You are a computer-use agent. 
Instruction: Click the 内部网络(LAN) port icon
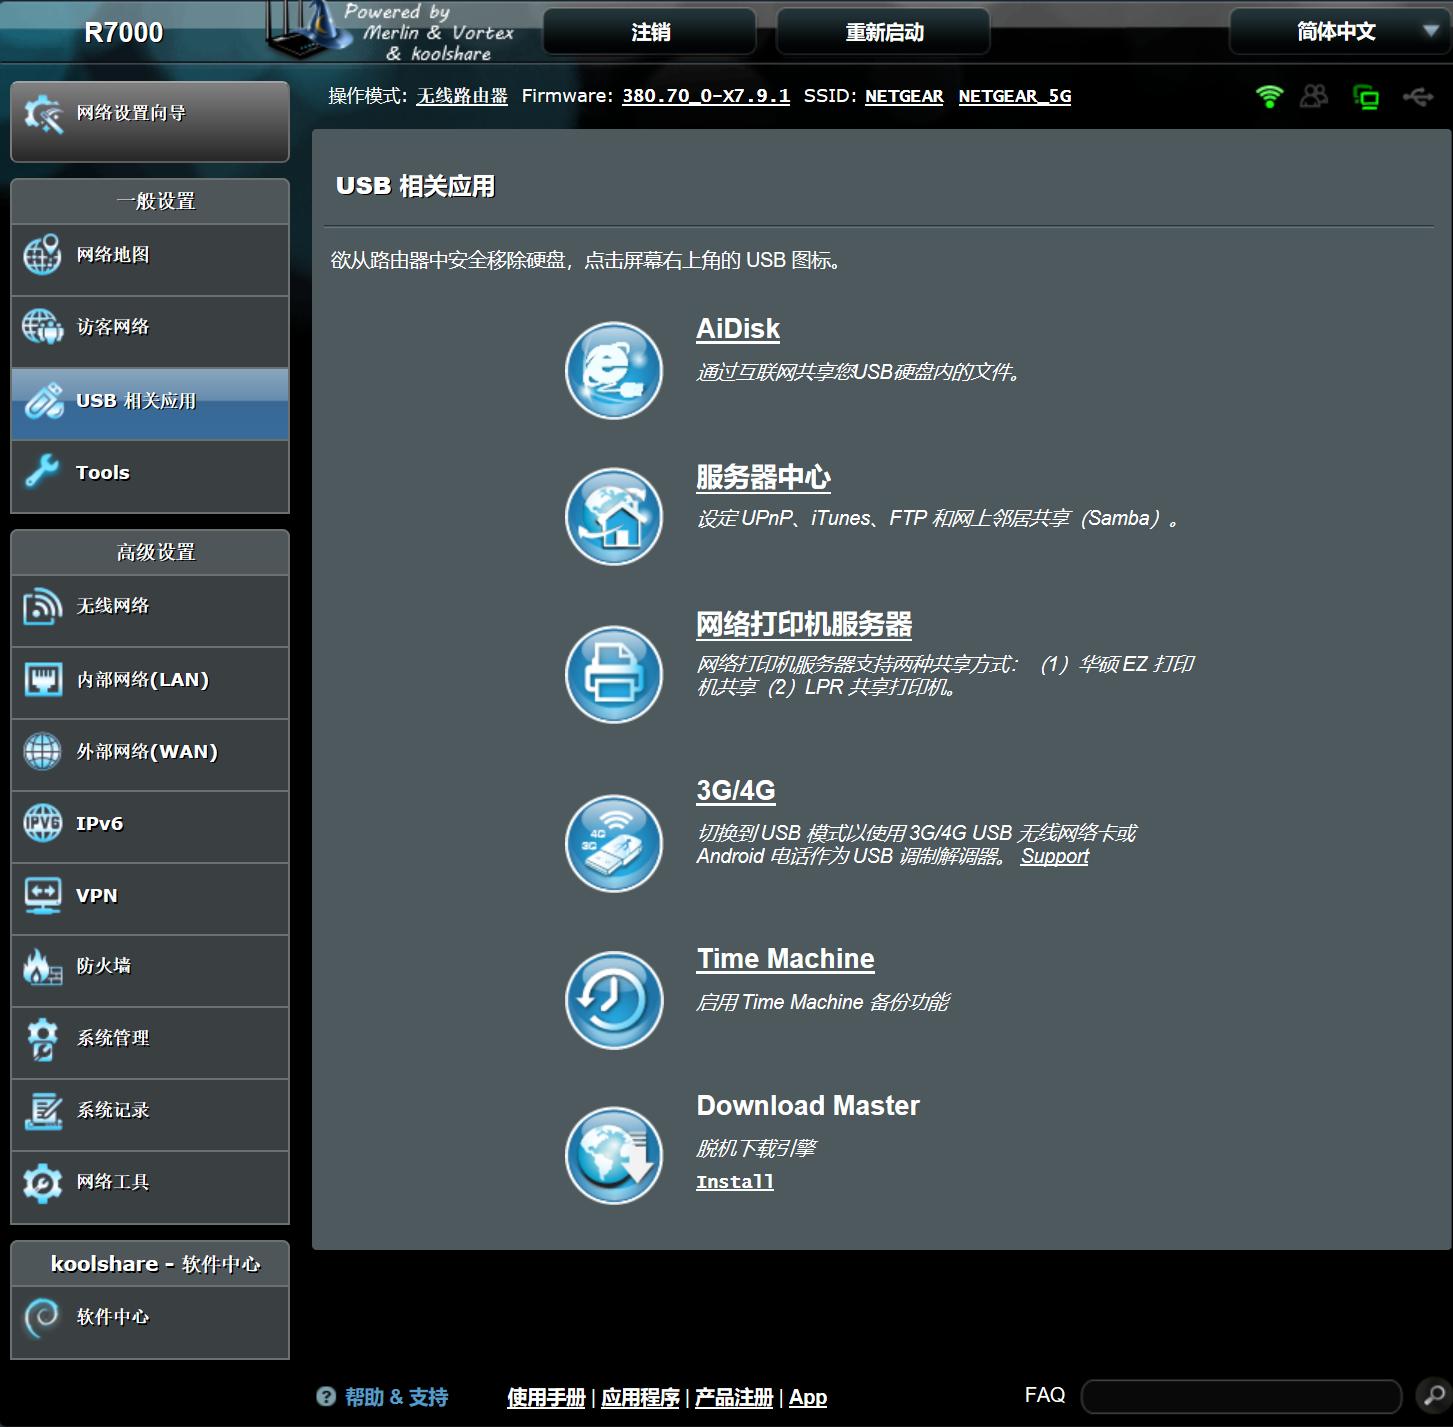pyautogui.click(x=42, y=679)
